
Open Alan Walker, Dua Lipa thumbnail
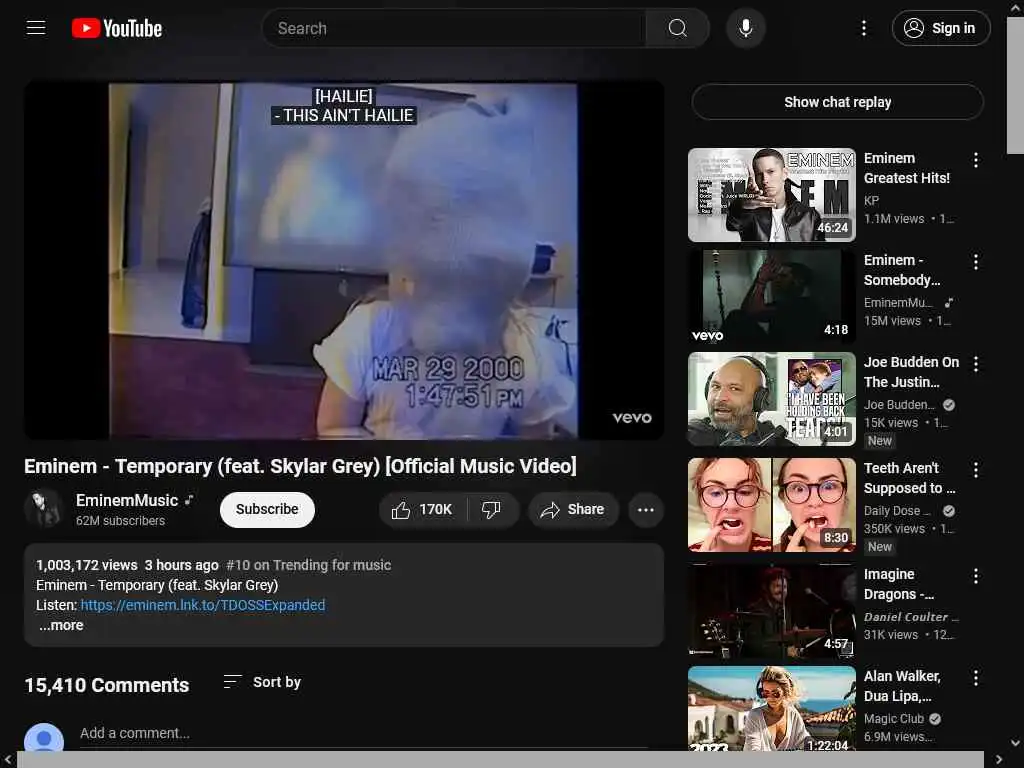(x=771, y=709)
